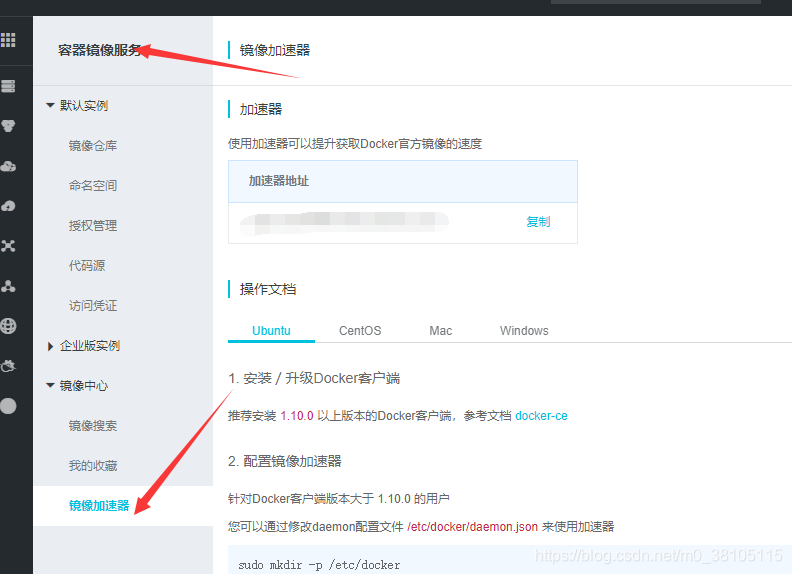This screenshot has width=792, height=574.
Task: Collapse the 默认实例 section
Action: point(50,106)
